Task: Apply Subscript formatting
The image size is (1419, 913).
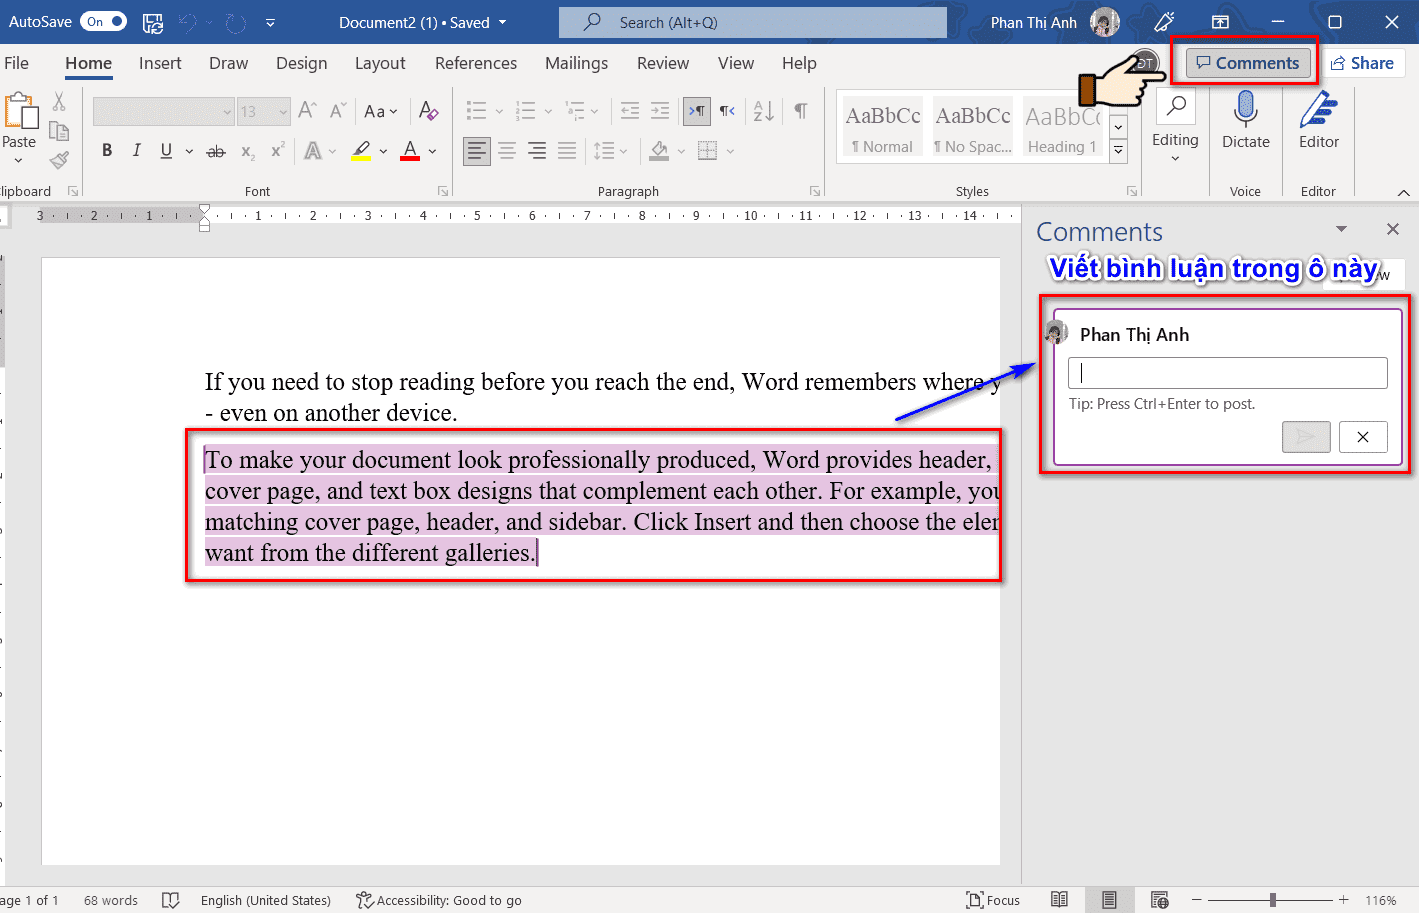Action: coord(247,151)
